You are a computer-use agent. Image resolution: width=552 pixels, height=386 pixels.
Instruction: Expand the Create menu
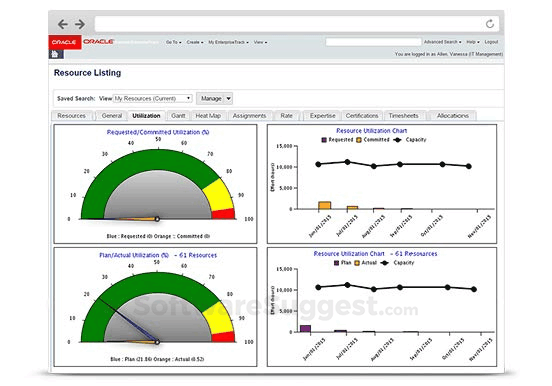pos(195,42)
